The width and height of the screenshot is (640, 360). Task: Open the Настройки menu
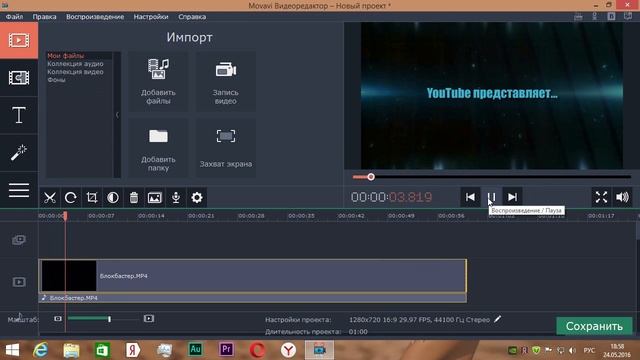click(151, 17)
